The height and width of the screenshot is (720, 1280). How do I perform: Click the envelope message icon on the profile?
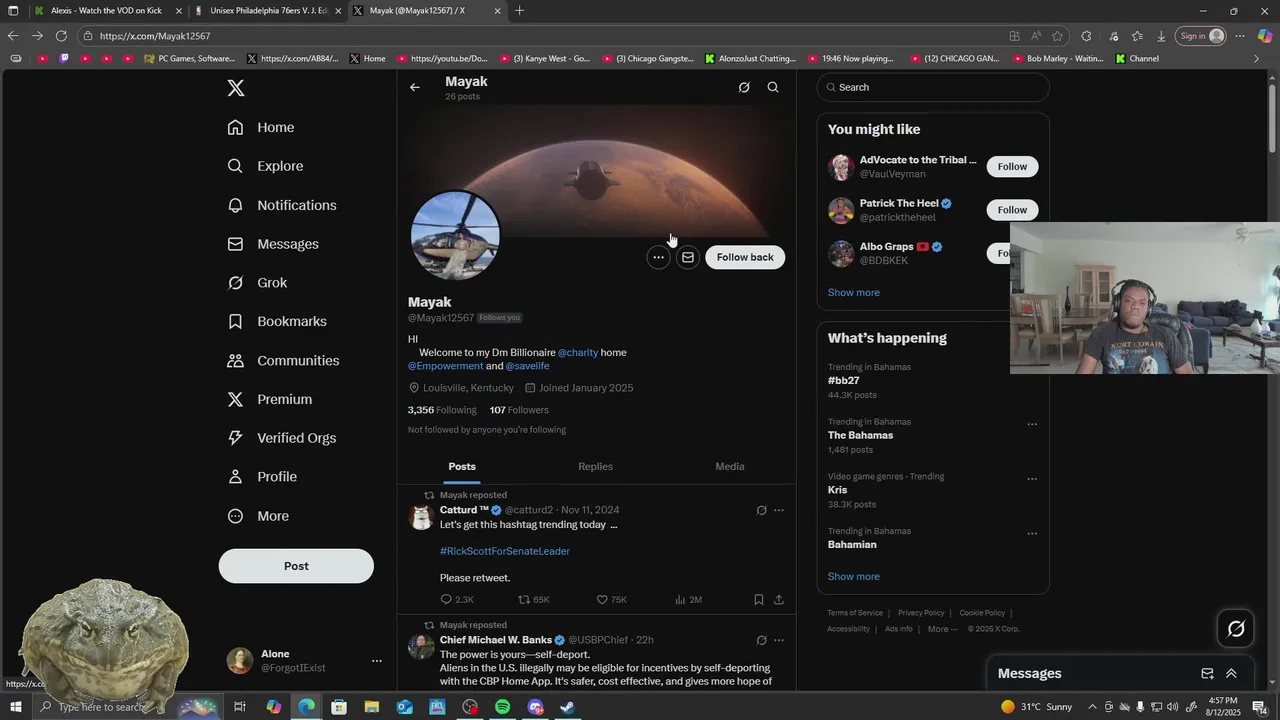pyautogui.click(x=688, y=257)
